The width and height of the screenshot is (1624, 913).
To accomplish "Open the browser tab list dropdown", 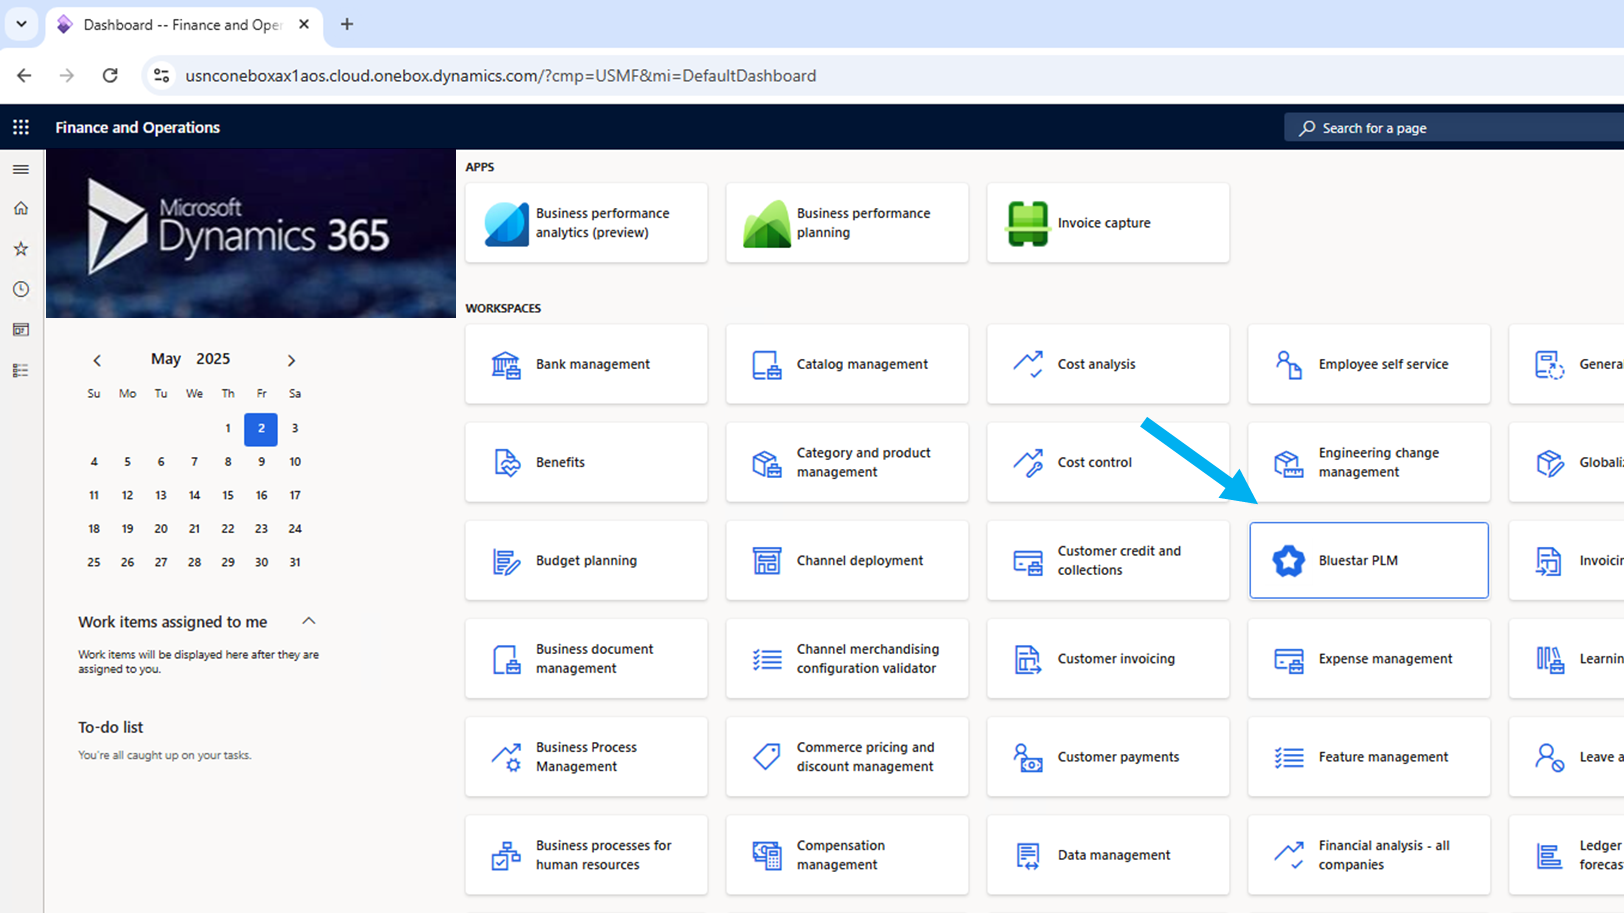I will pyautogui.click(x=21, y=24).
